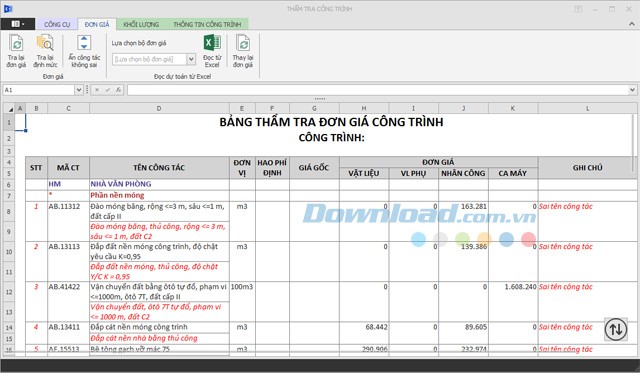
Task: Select row 8 header
Action: 9,211
